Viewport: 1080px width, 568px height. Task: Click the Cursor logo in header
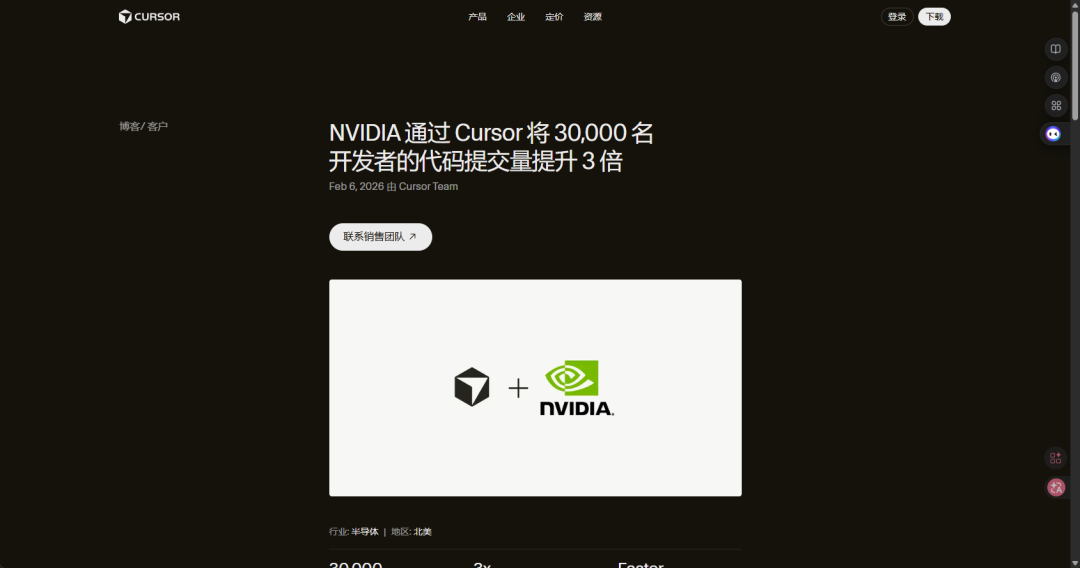(x=149, y=17)
